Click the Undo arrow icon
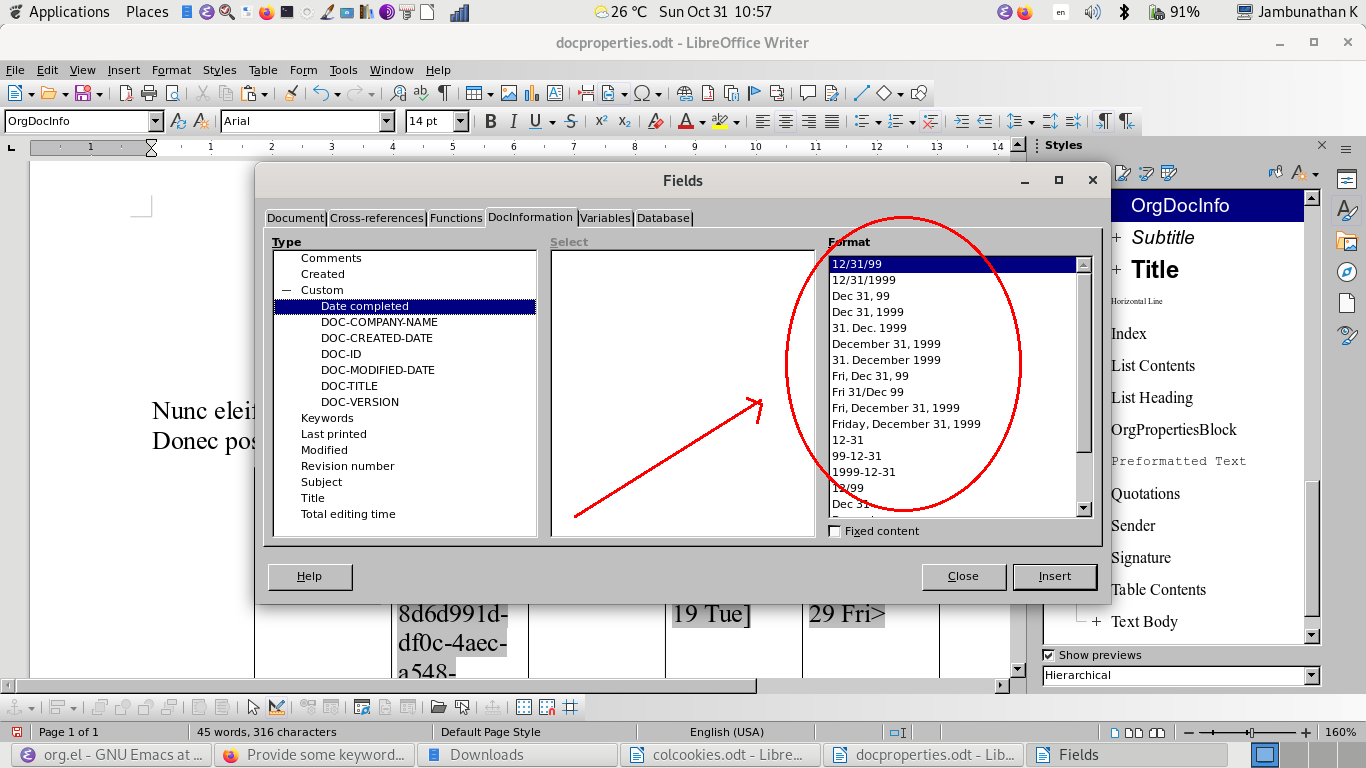The image size is (1366, 768). 320,94
